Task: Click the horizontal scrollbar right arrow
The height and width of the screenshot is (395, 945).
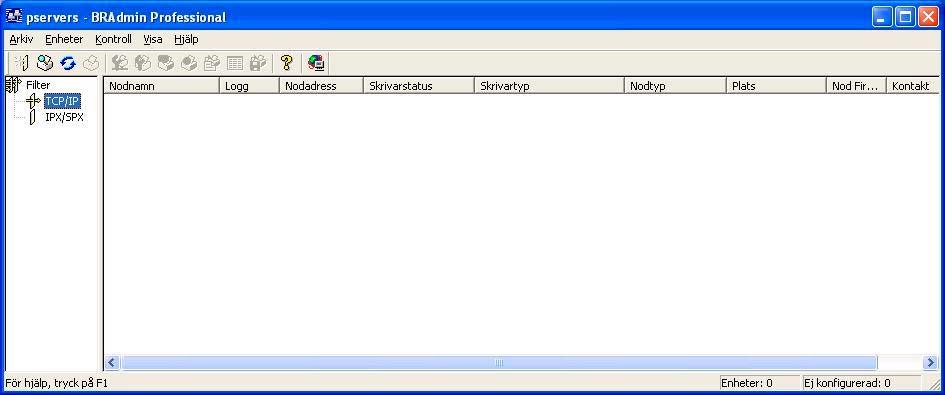Action: [x=931, y=362]
